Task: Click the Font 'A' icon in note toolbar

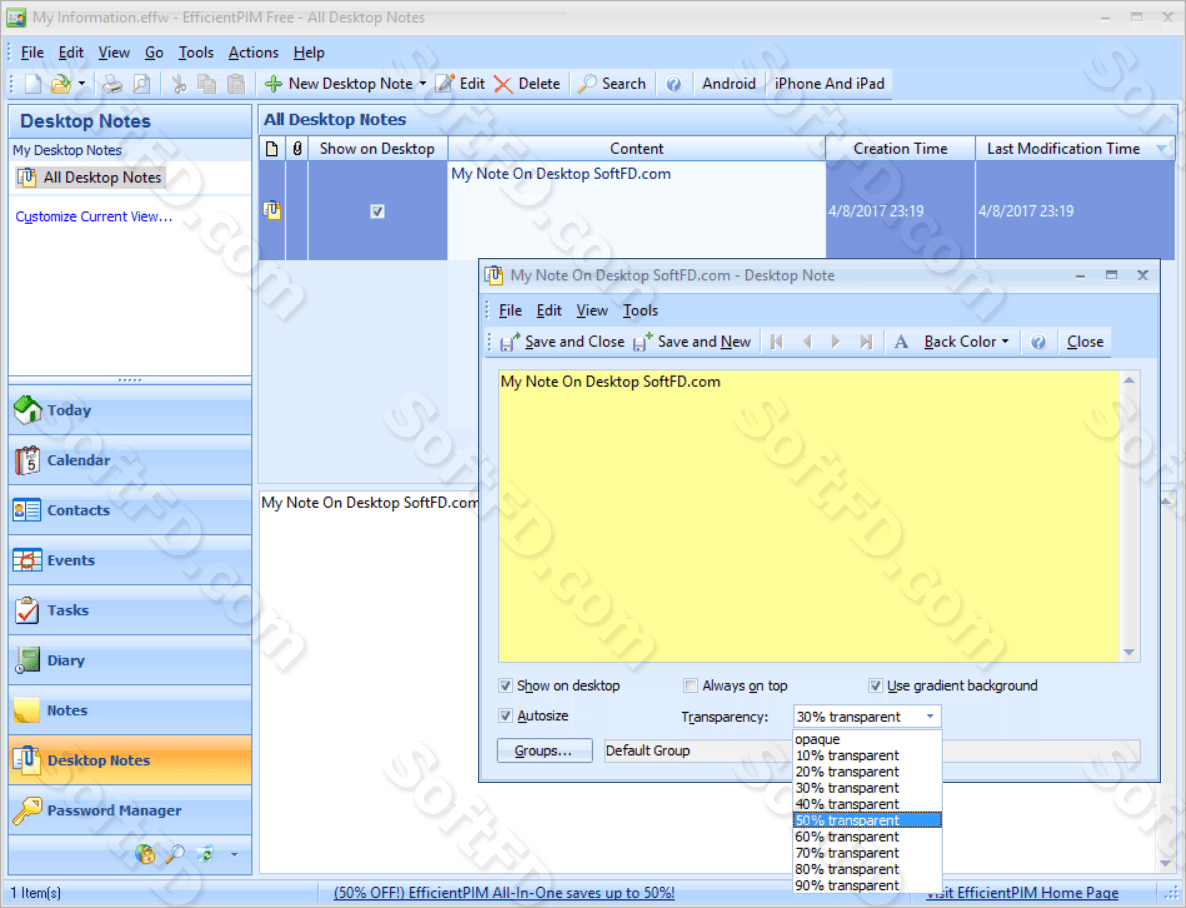Action: coord(901,342)
